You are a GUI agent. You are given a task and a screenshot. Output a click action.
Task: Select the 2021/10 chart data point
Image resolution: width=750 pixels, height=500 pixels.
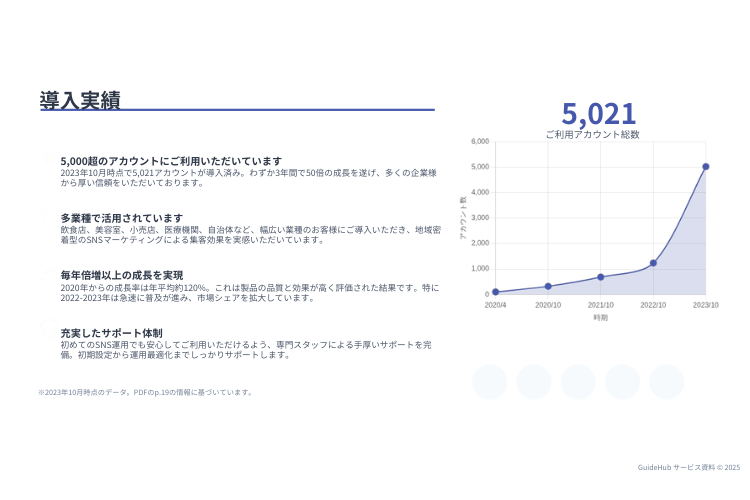click(x=600, y=277)
